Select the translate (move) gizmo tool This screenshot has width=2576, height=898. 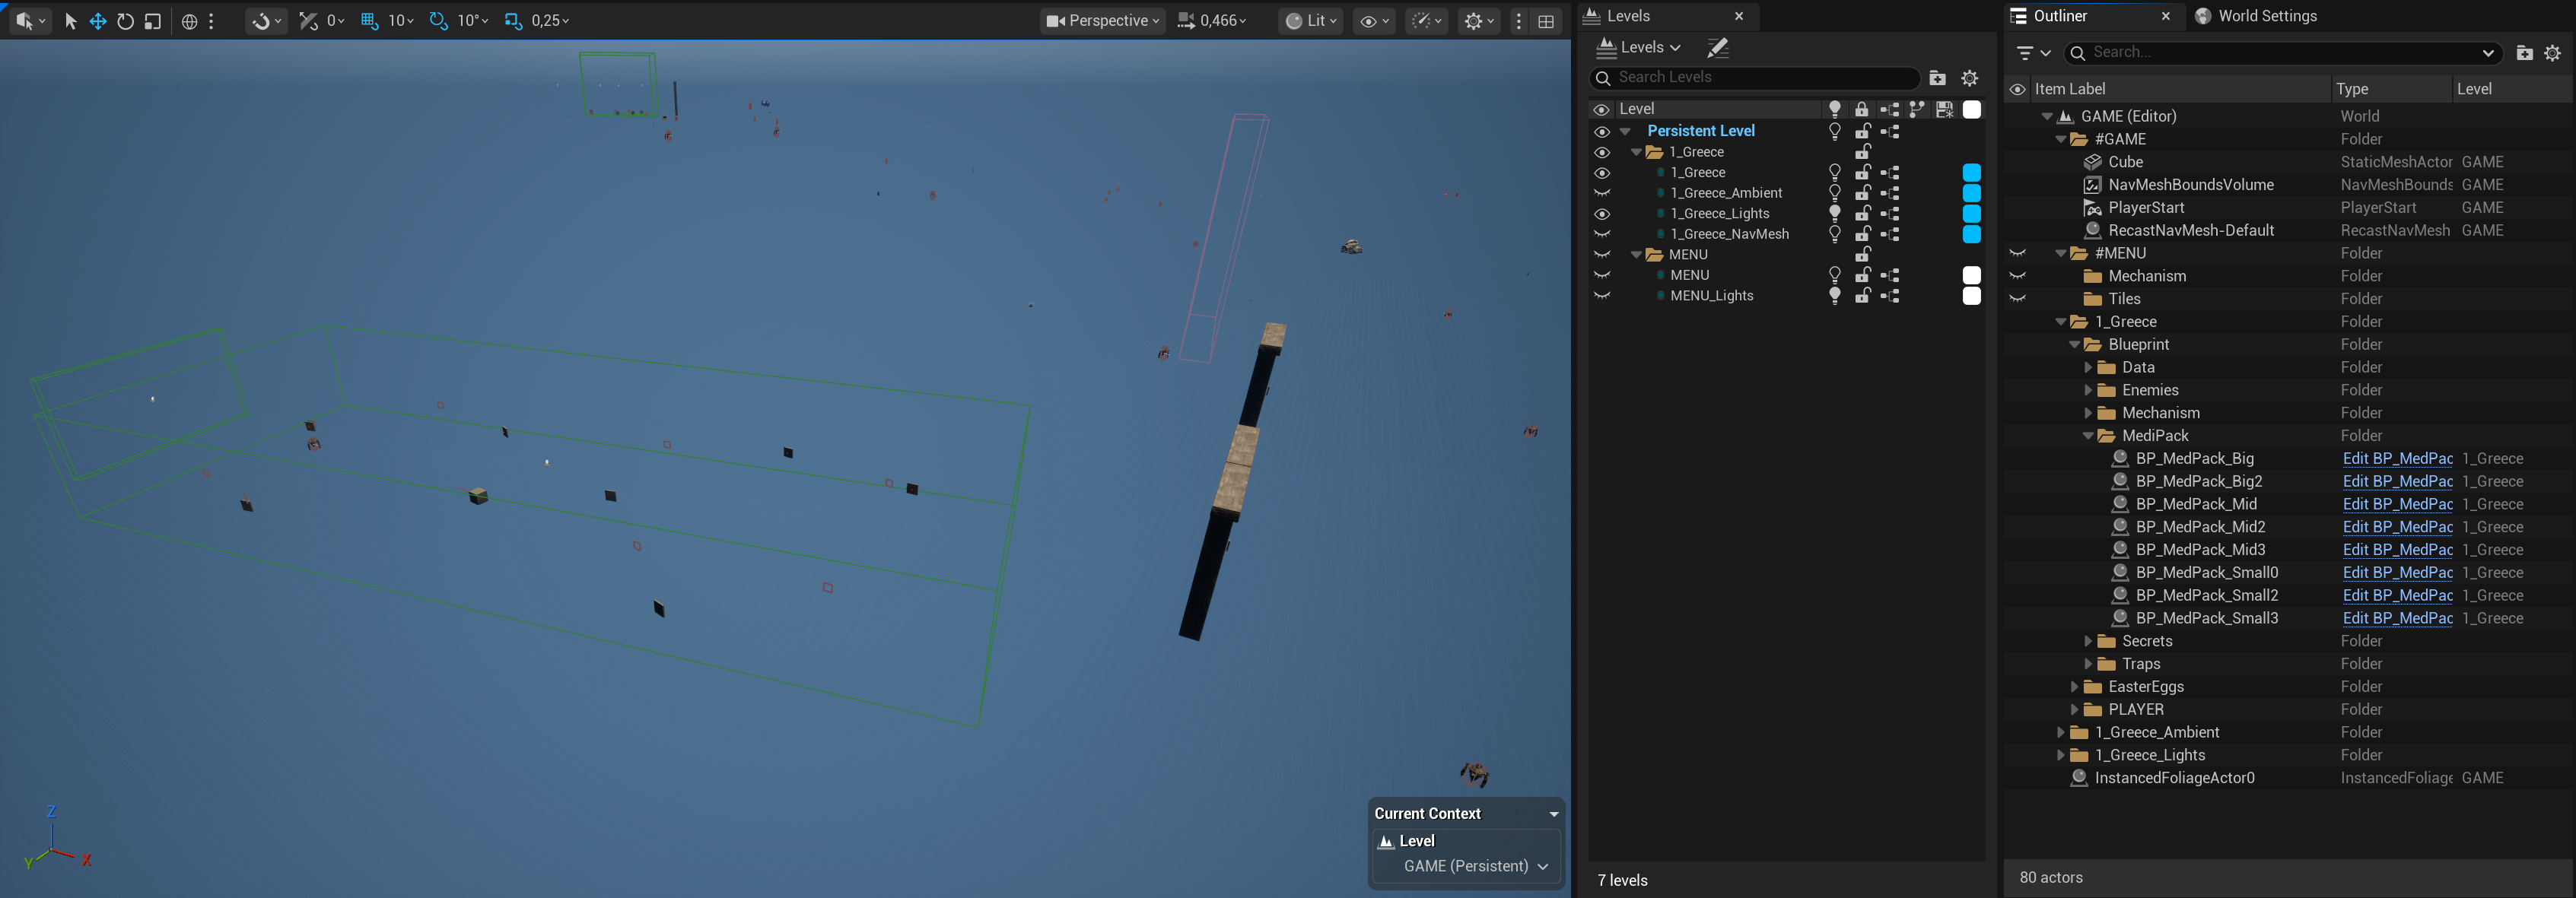click(x=98, y=21)
